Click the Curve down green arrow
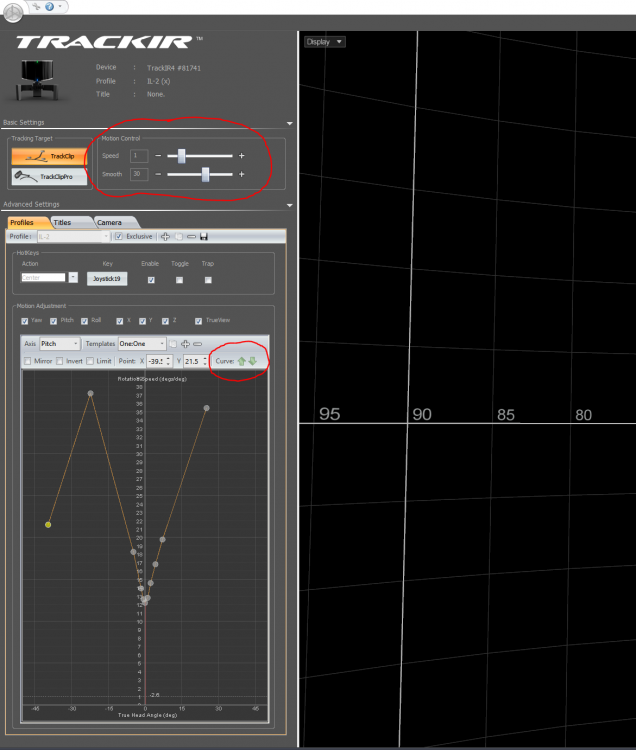The image size is (636, 750). click(252, 361)
